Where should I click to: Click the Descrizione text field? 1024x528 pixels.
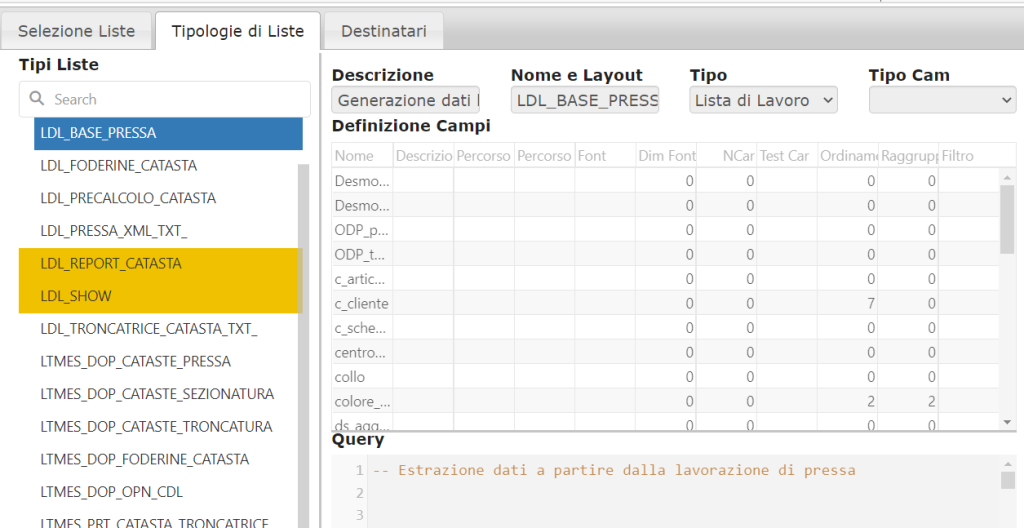tap(405, 100)
